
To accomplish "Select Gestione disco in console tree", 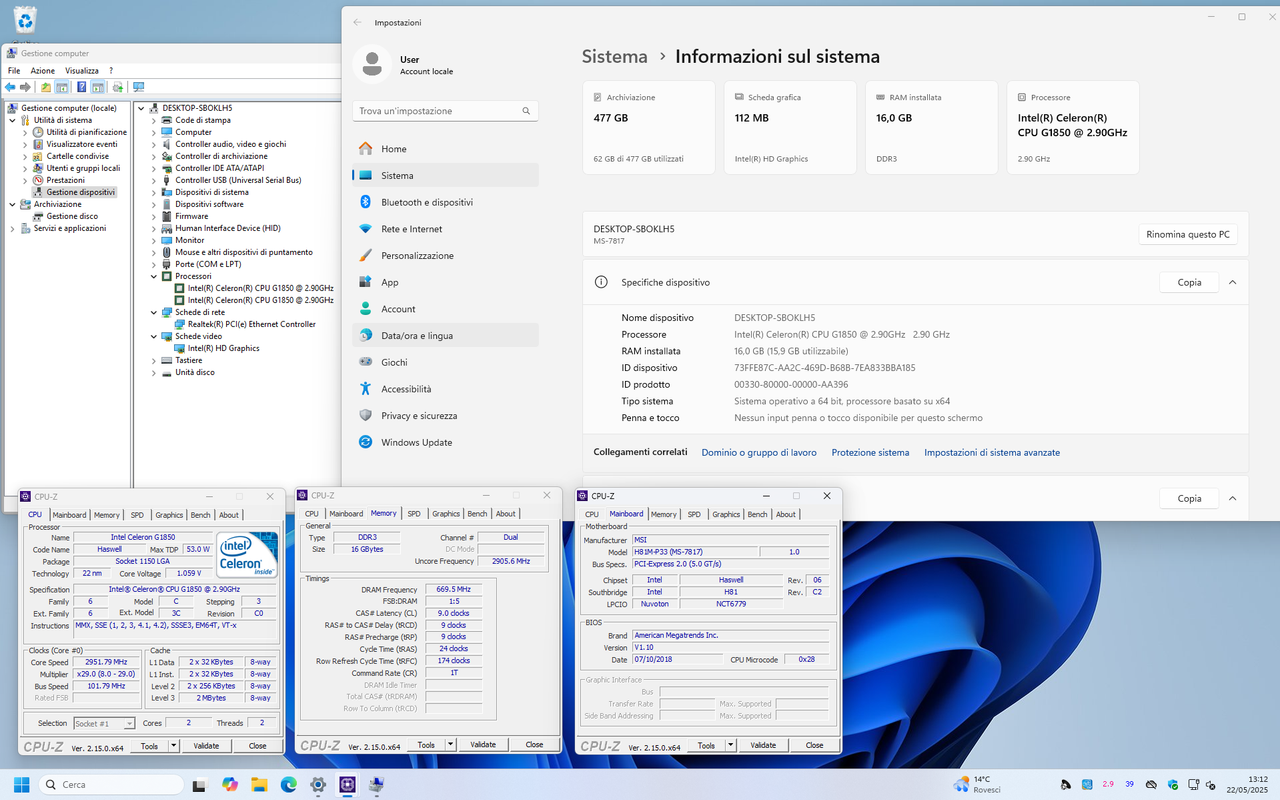I will (x=72, y=216).
